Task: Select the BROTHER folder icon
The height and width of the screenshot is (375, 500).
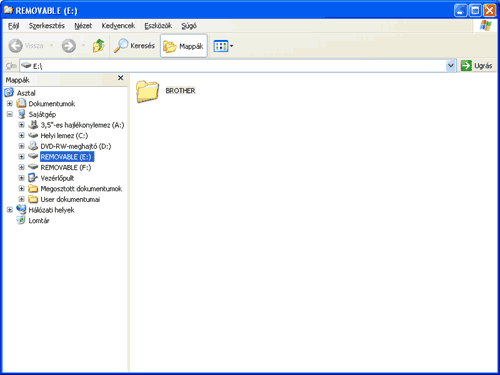Action: 147,91
